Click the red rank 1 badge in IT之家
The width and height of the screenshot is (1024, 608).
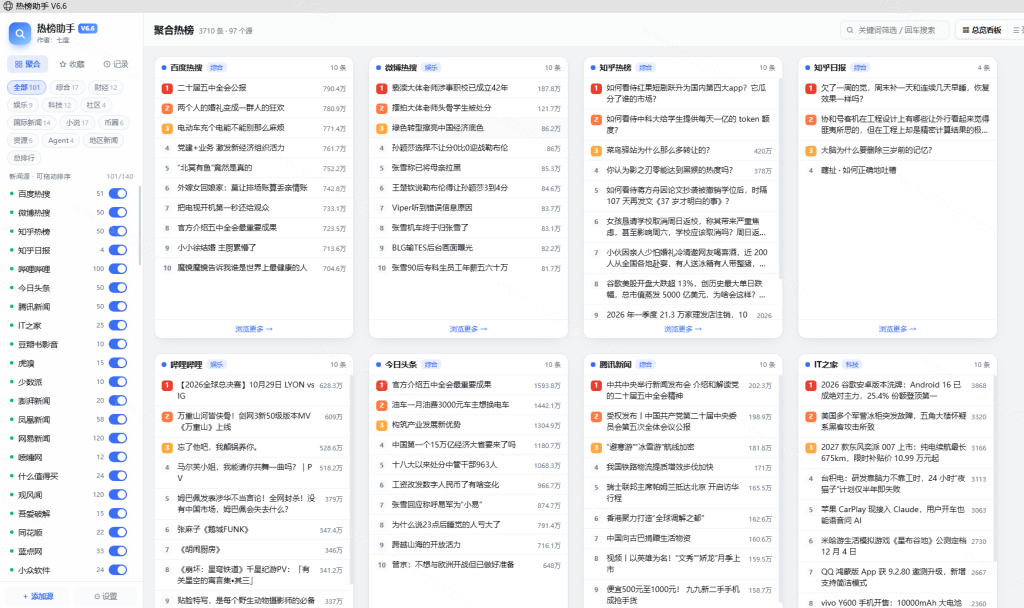click(x=810, y=385)
